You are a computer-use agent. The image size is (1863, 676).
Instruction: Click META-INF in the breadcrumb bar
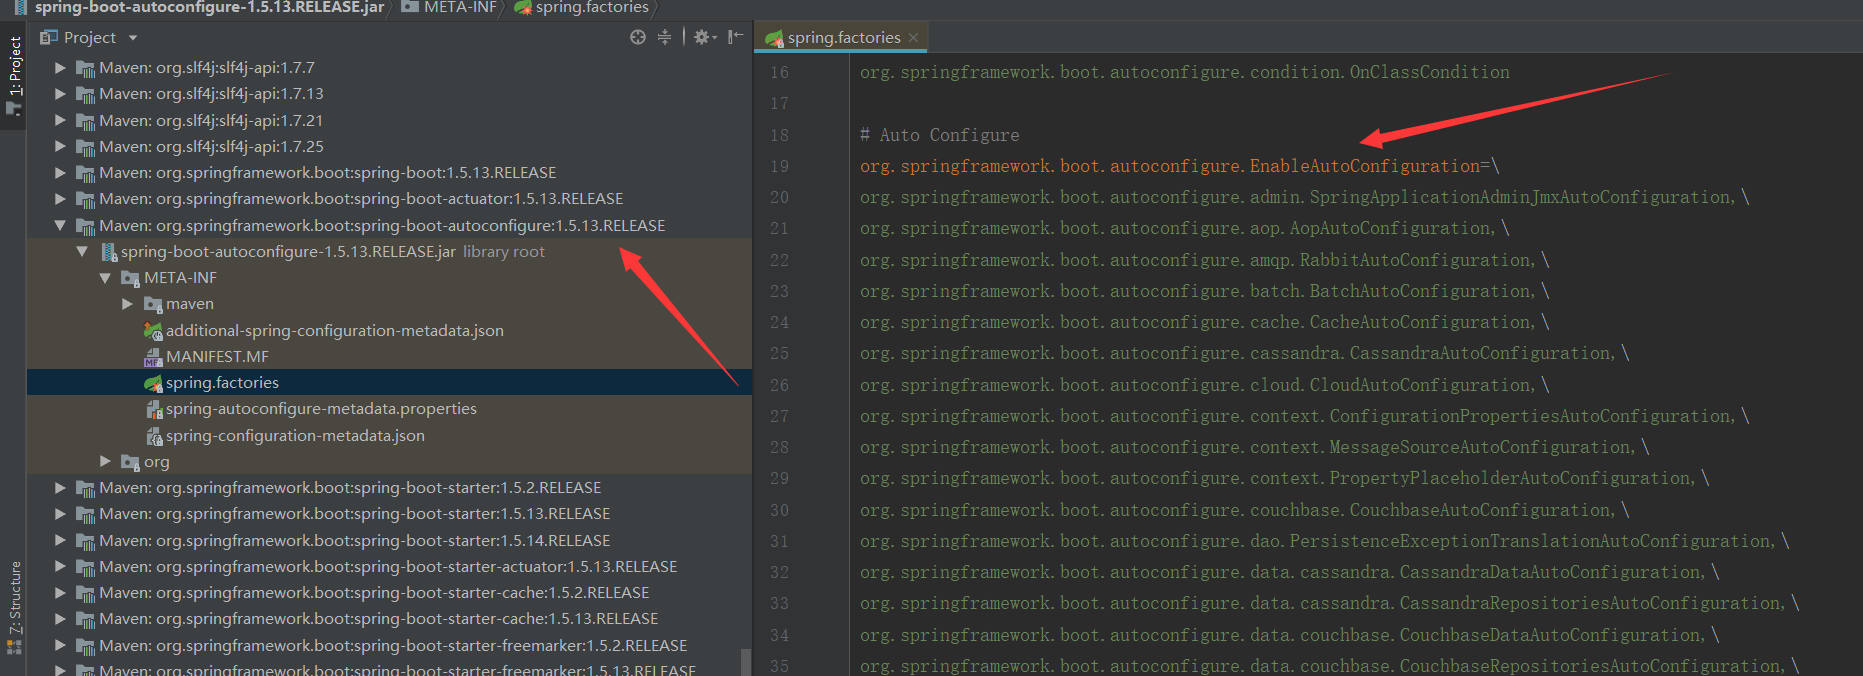pyautogui.click(x=449, y=8)
